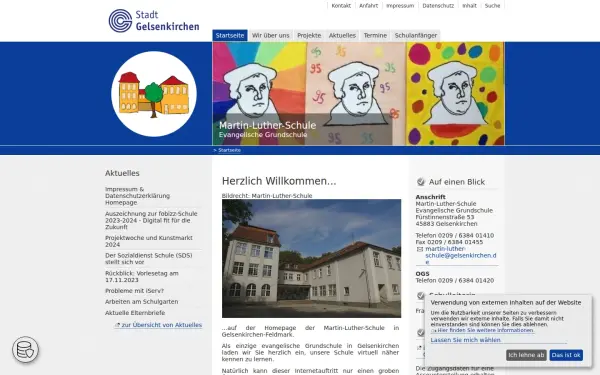This screenshot has width=600, height=375.
Task: Click the Stadt Gelsenkirchen logo
Action: 154,21
